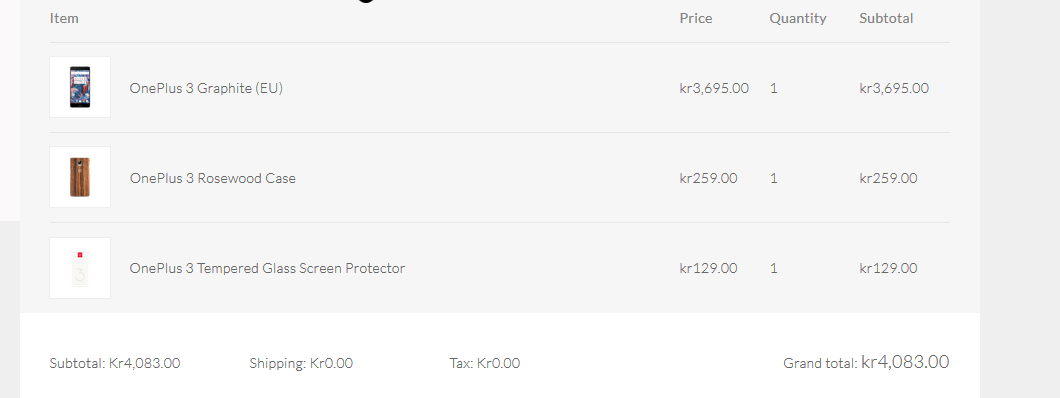Select the kr259.00 price of Rosewood Case
Viewport: 1060px width, 398px height.
(708, 178)
